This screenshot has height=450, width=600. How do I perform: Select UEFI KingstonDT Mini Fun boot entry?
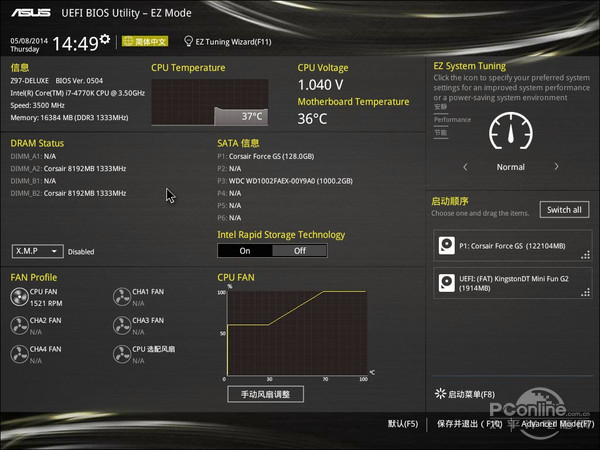[x=513, y=283]
